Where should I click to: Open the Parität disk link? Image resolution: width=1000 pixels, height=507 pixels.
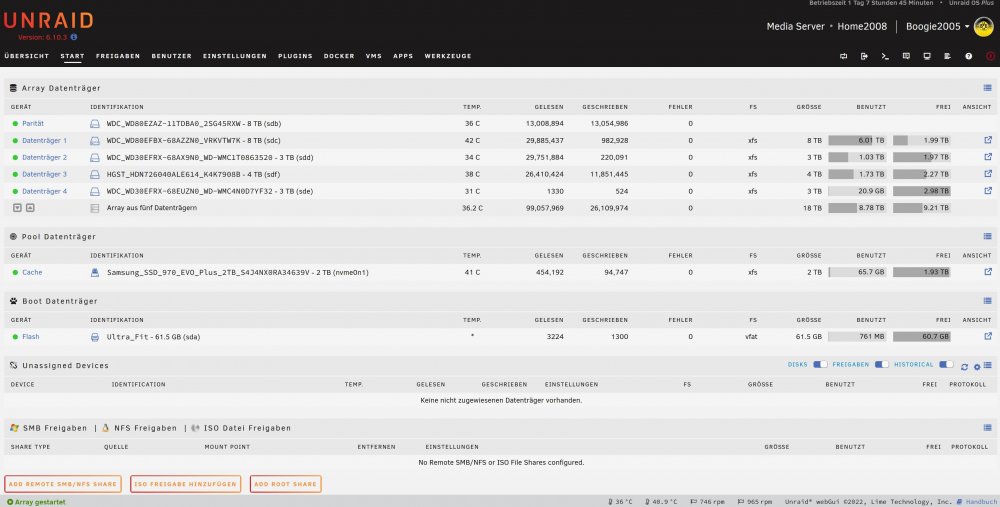pyautogui.click(x=33, y=124)
